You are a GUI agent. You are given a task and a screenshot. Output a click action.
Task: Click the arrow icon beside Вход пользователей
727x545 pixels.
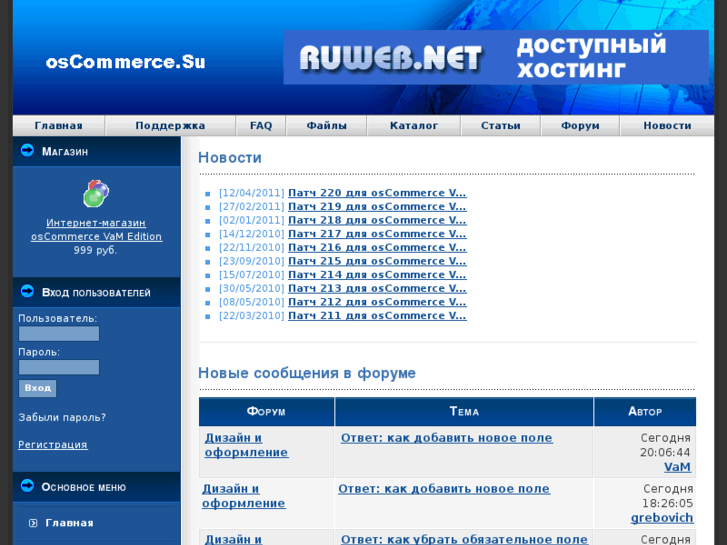27,292
